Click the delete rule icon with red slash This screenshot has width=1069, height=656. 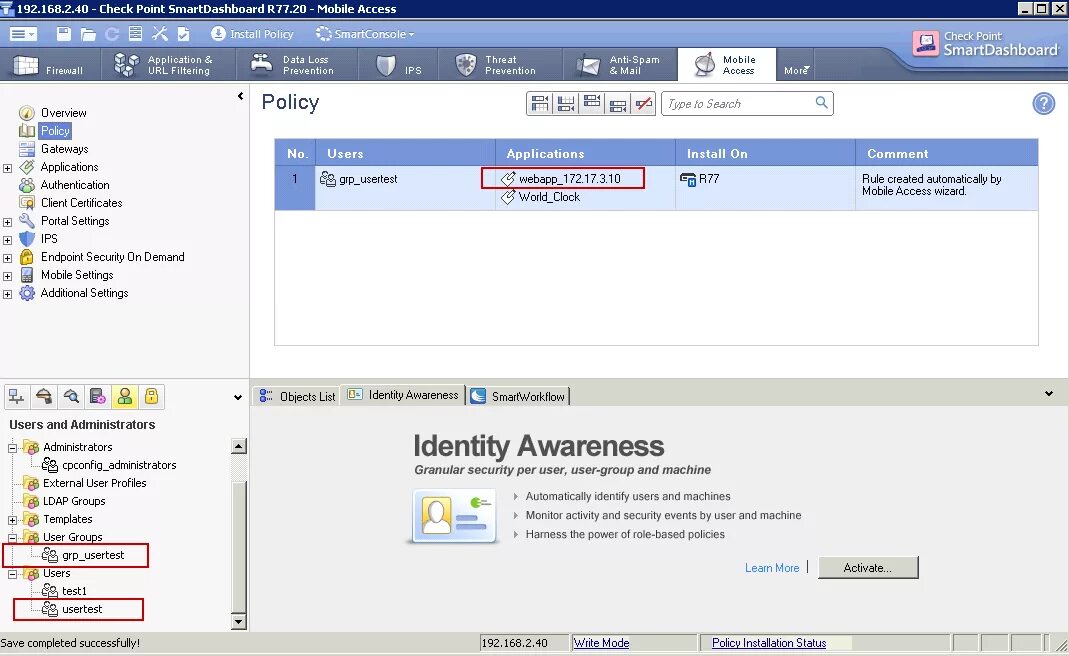pos(643,104)
